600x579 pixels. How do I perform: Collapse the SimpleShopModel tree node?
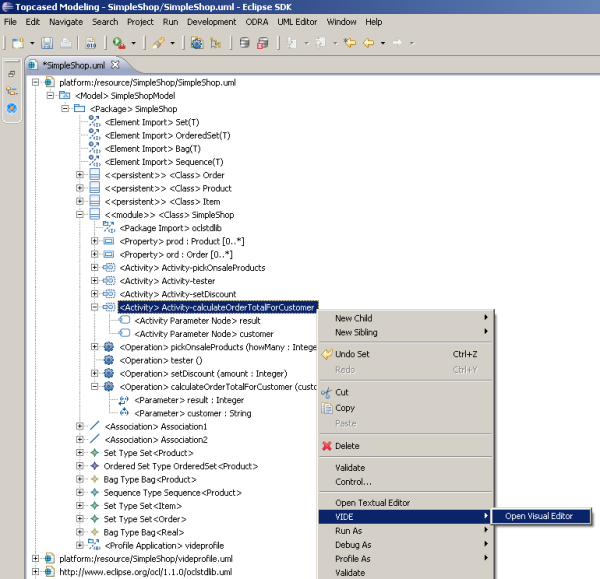tap(50, 95)
